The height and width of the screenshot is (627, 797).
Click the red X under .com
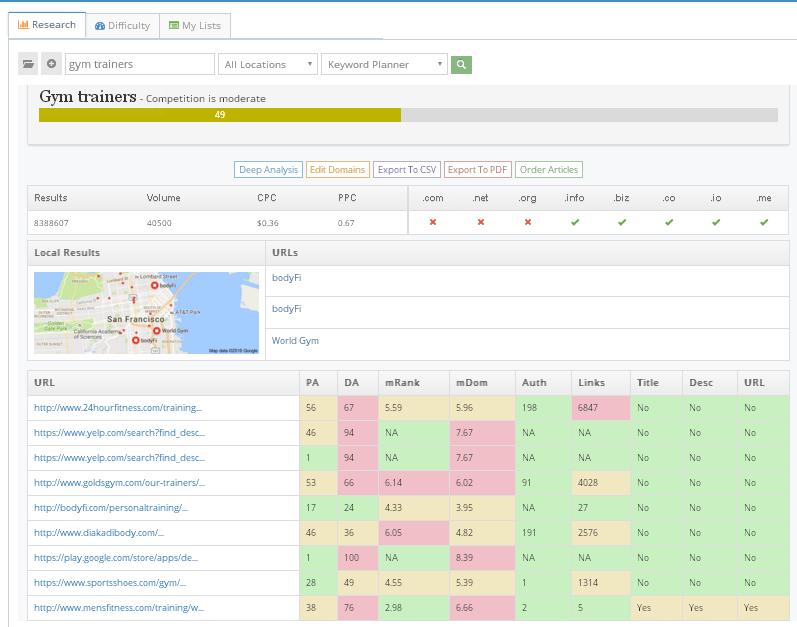tap(432, 222)
